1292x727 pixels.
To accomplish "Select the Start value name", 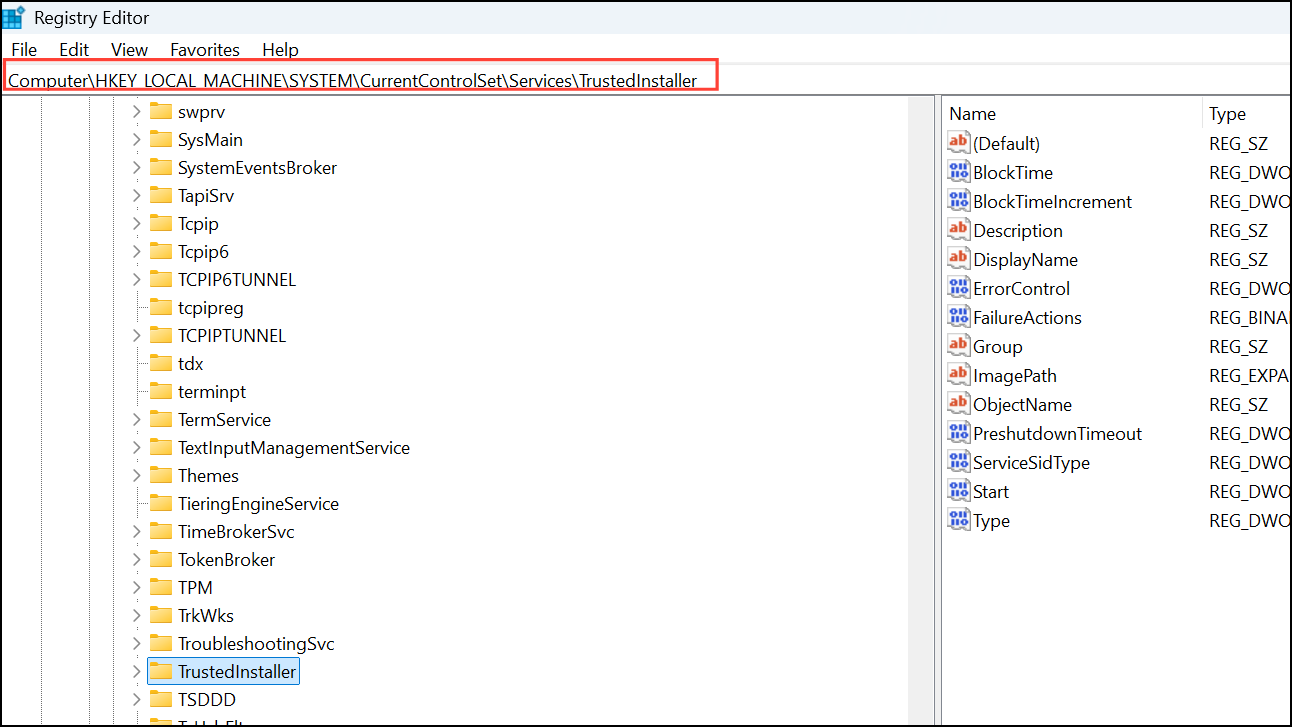I will tap(991, 492).
